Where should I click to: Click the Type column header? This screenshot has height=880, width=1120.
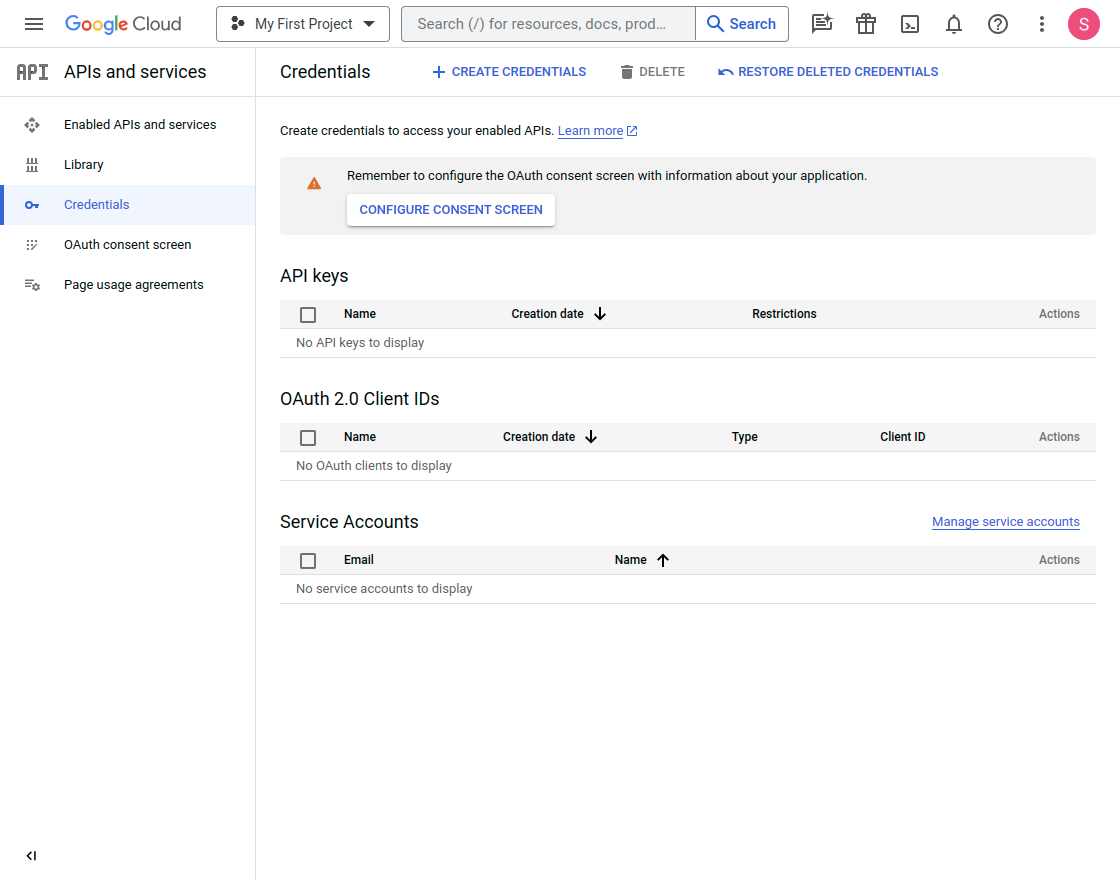[744, 437]
